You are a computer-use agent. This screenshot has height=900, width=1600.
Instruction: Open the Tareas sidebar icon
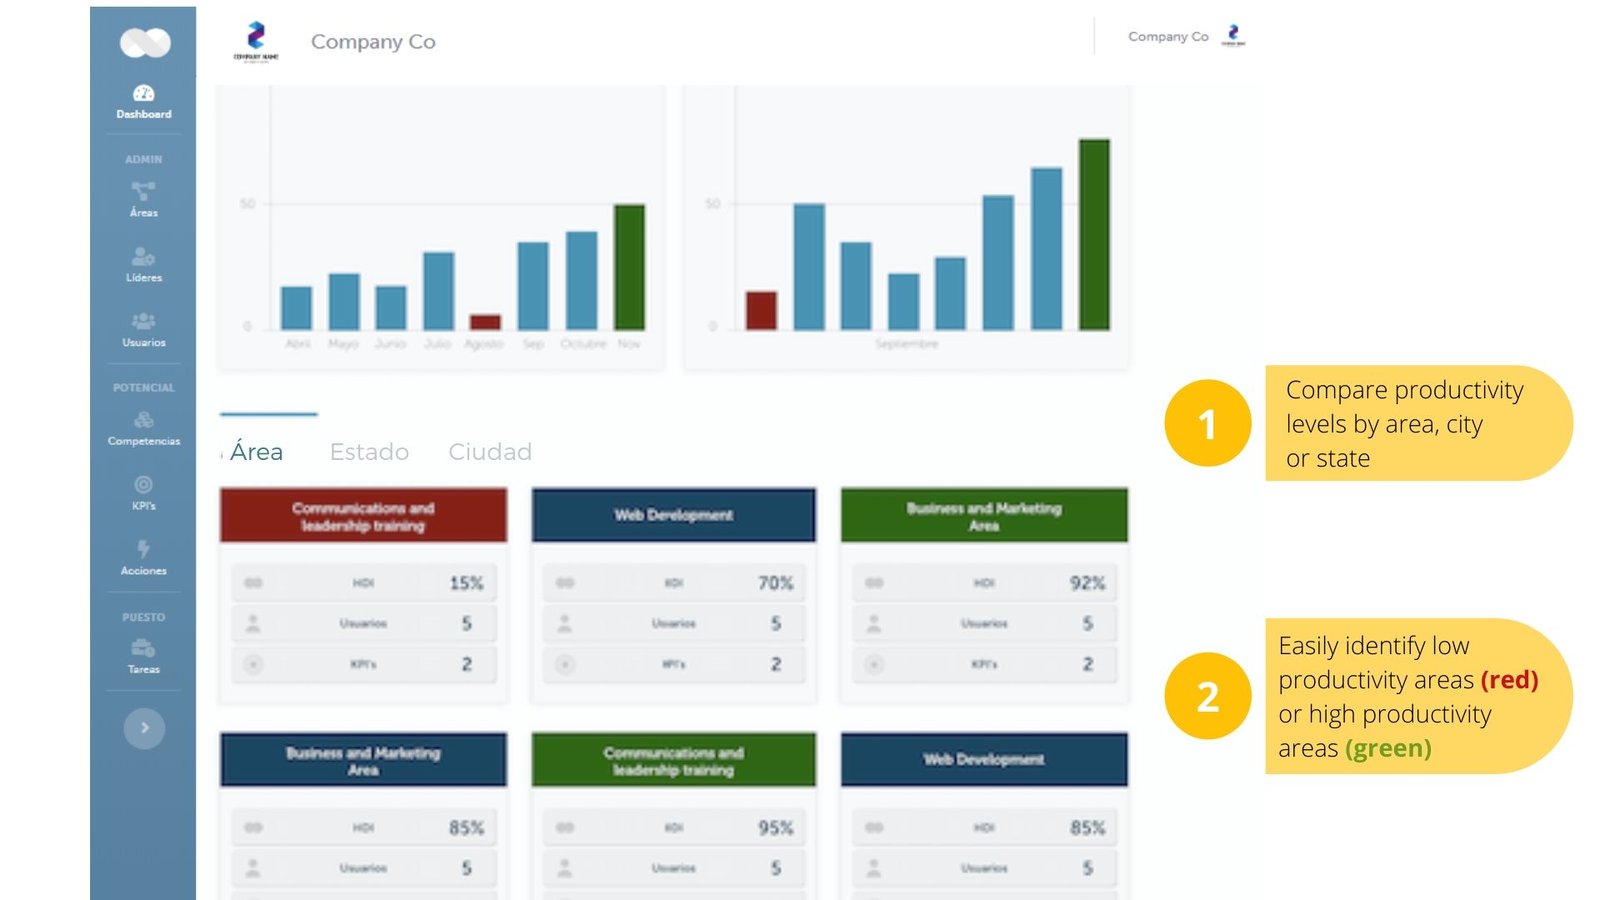point(143,647)
